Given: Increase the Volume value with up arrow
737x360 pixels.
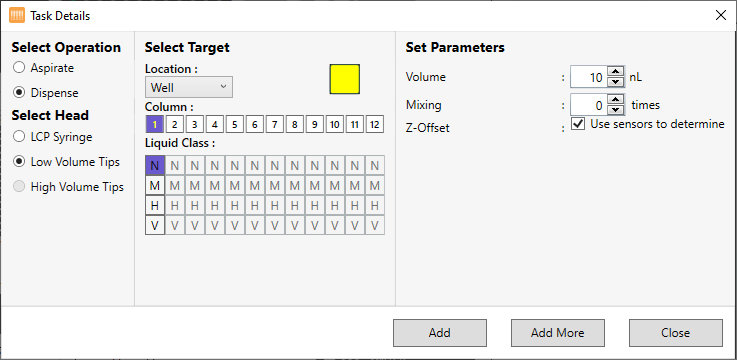Looking at the screenshot, I should [615, 71].
